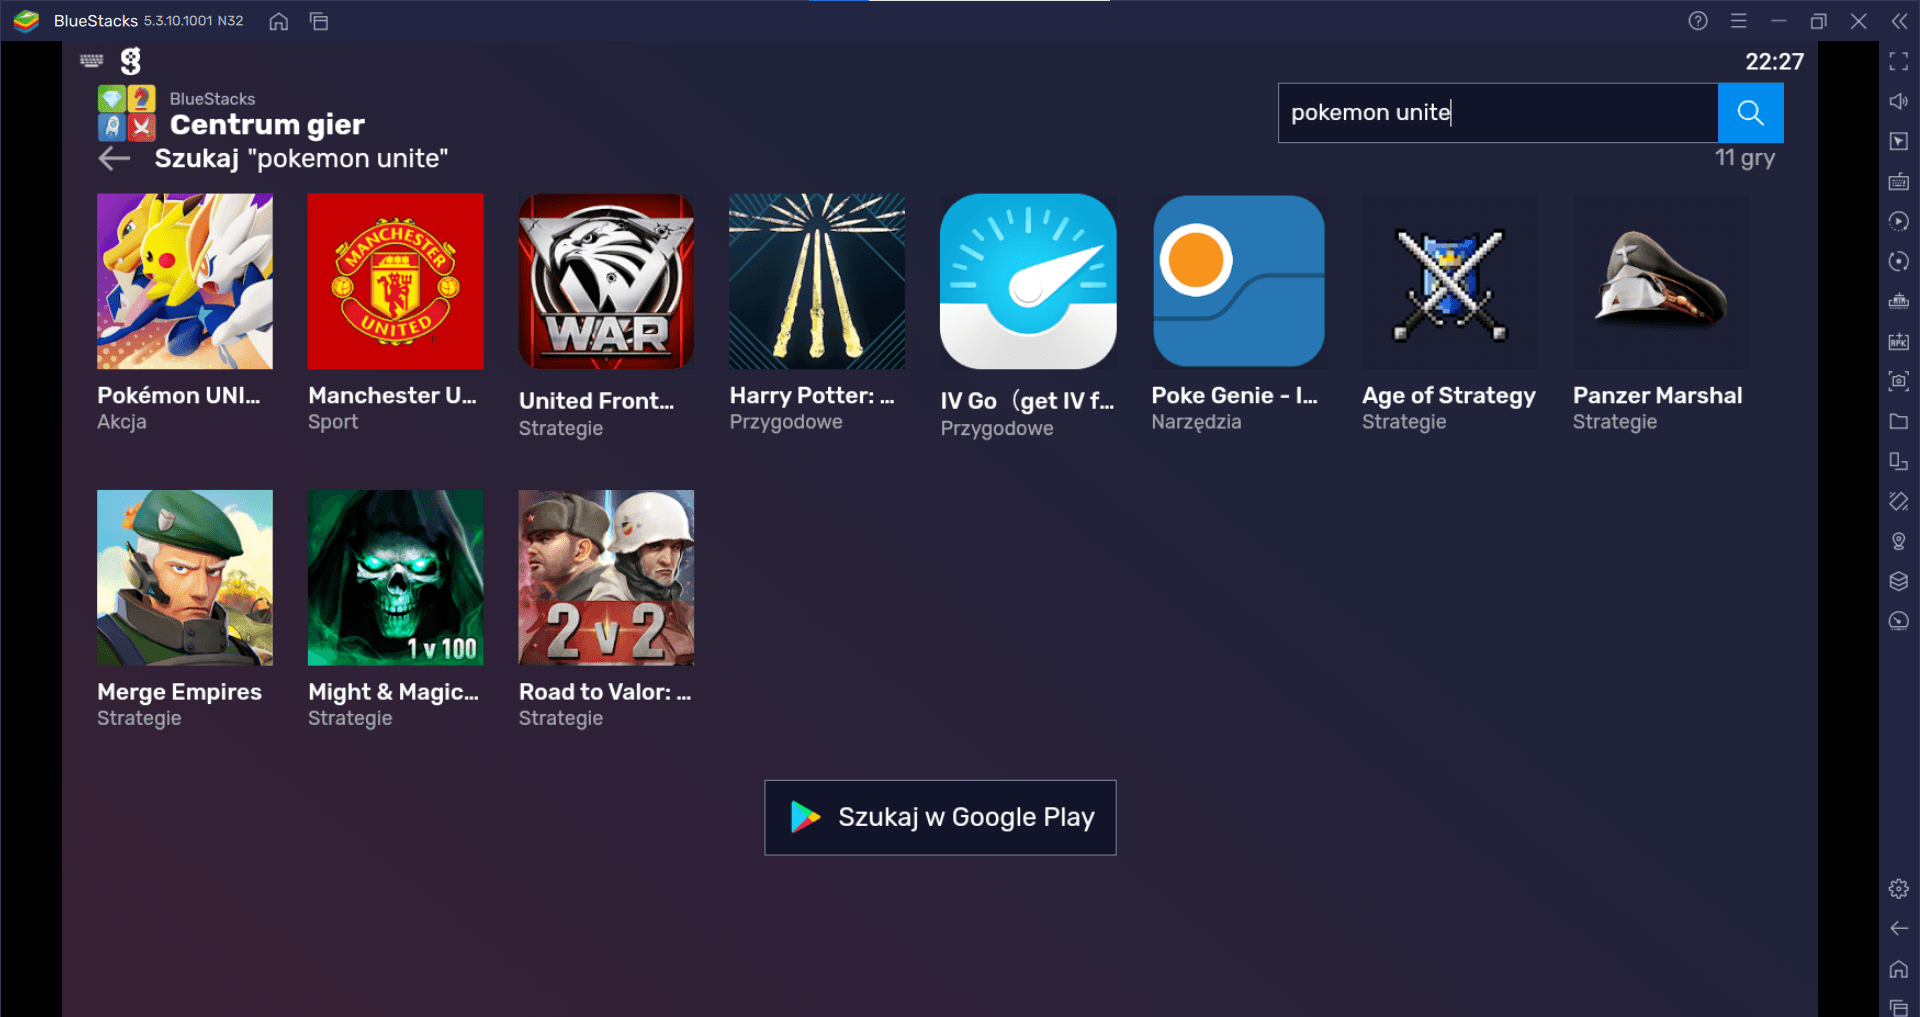Click the magnifier search button
The width and height of the screenshot is (1920, 1017).
coord(1750,113)
